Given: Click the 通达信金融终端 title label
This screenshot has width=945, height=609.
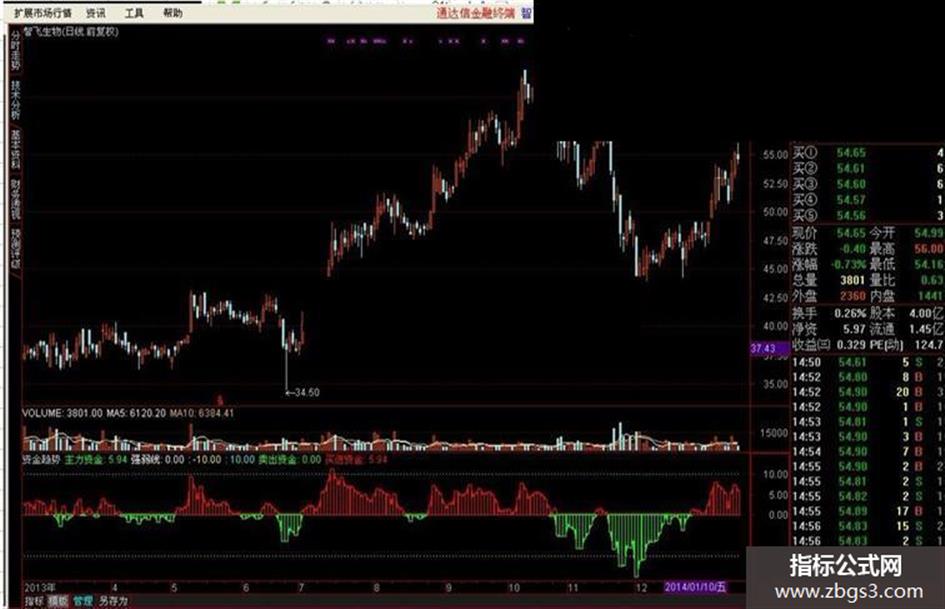Looking at the screenshot, I should click(476, 13).
